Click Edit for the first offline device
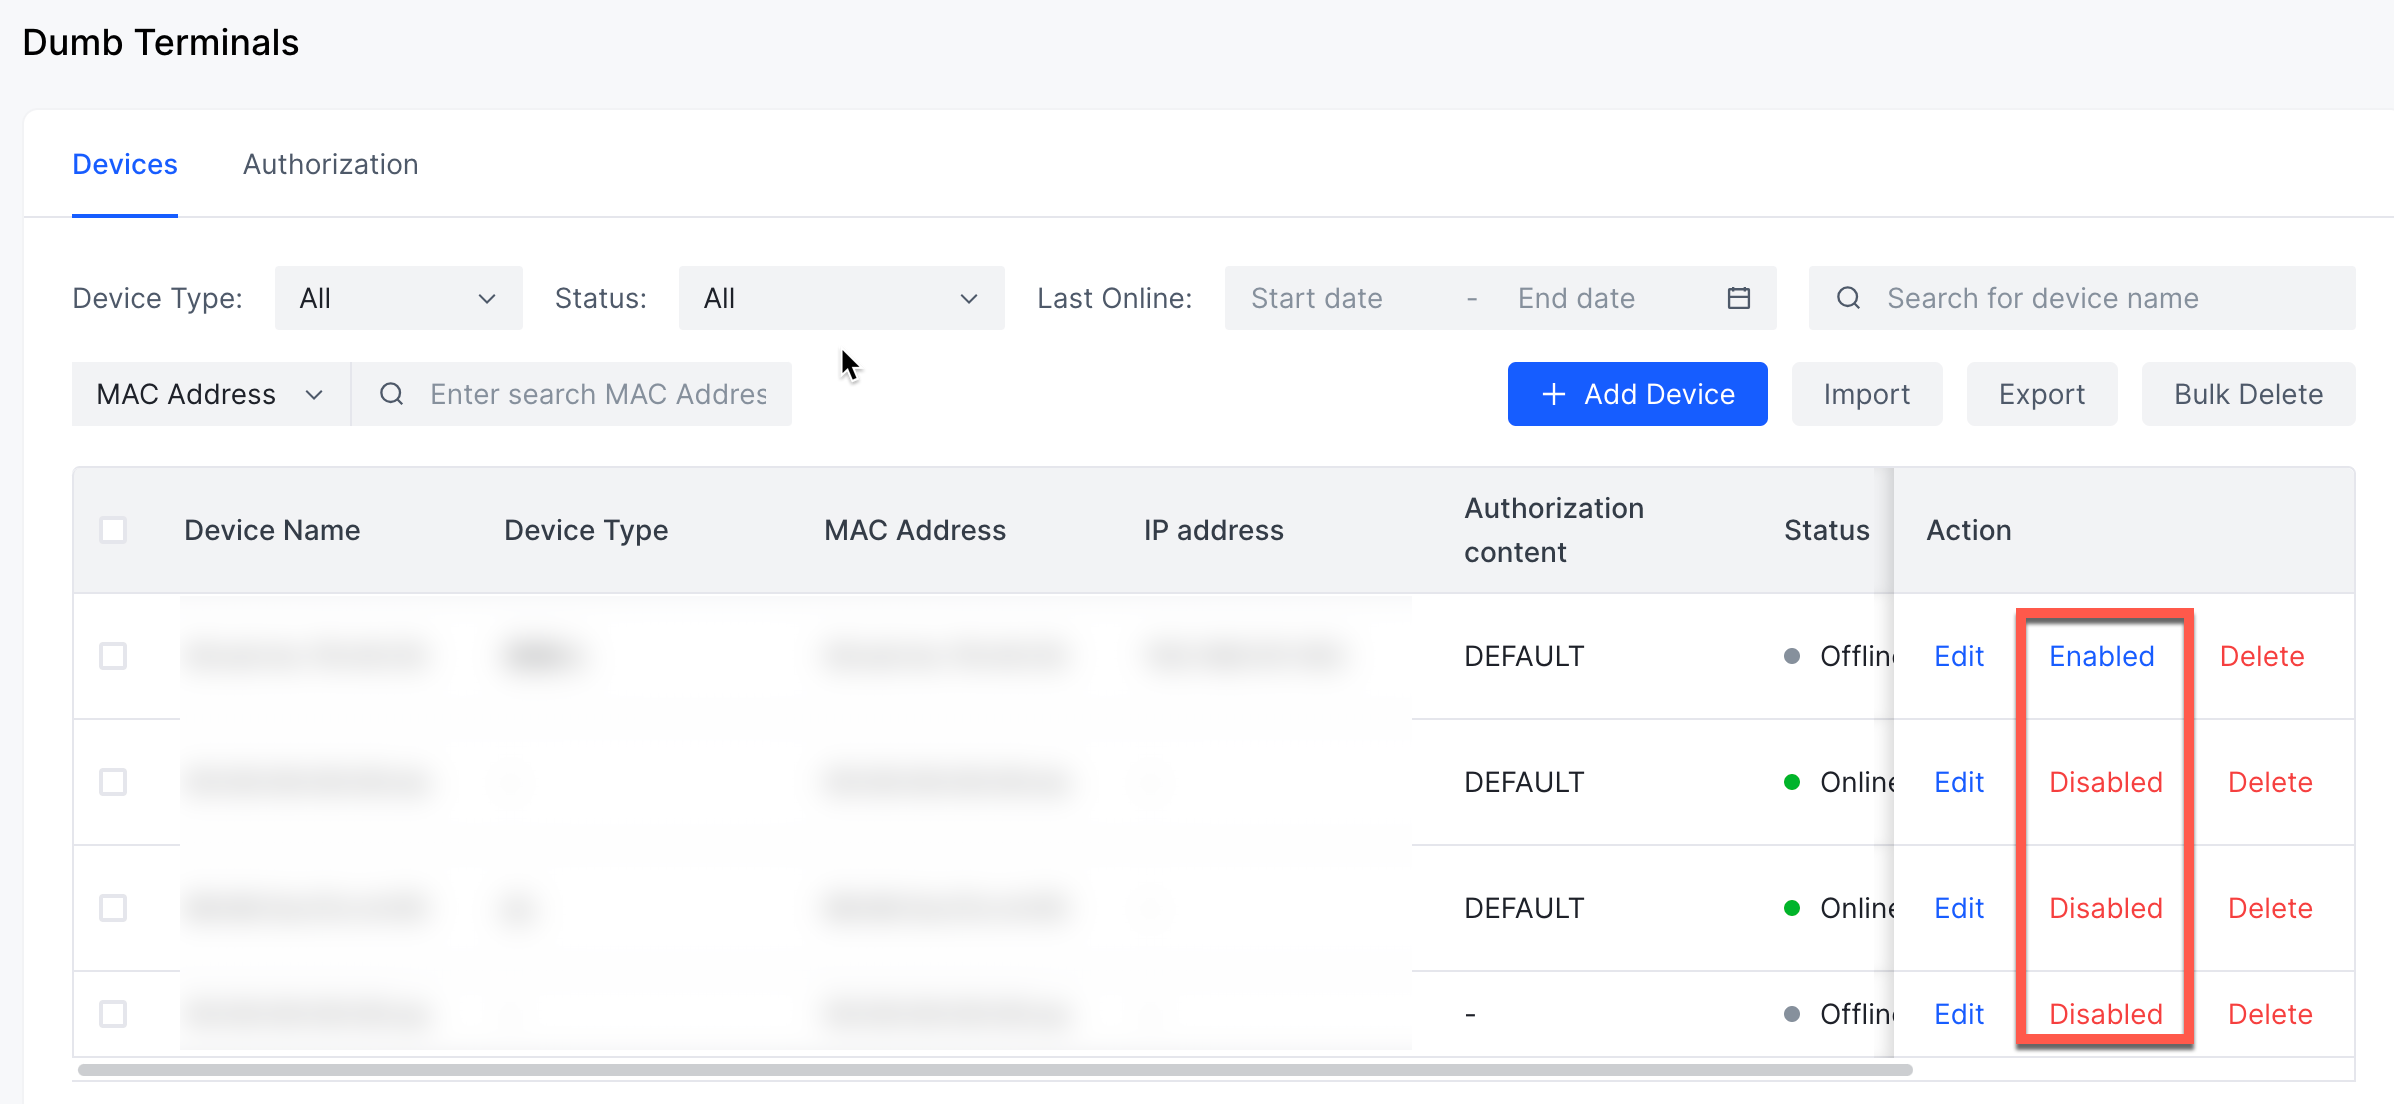The image size is (2394, 1104). (1957, 657)
